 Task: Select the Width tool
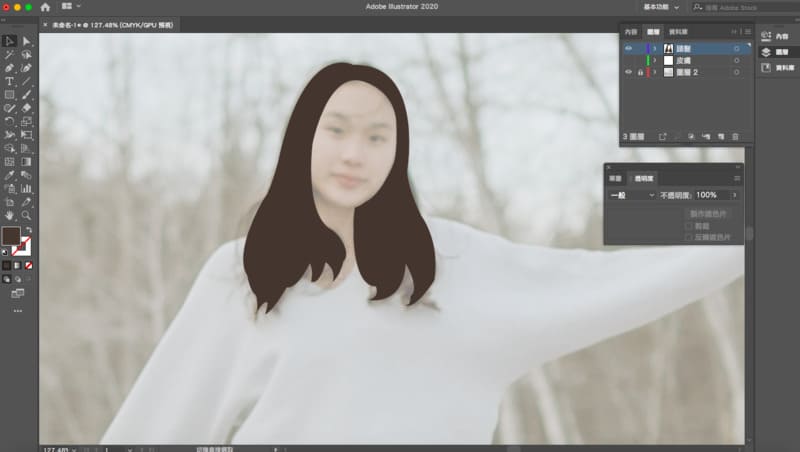(x=9, y=135)
